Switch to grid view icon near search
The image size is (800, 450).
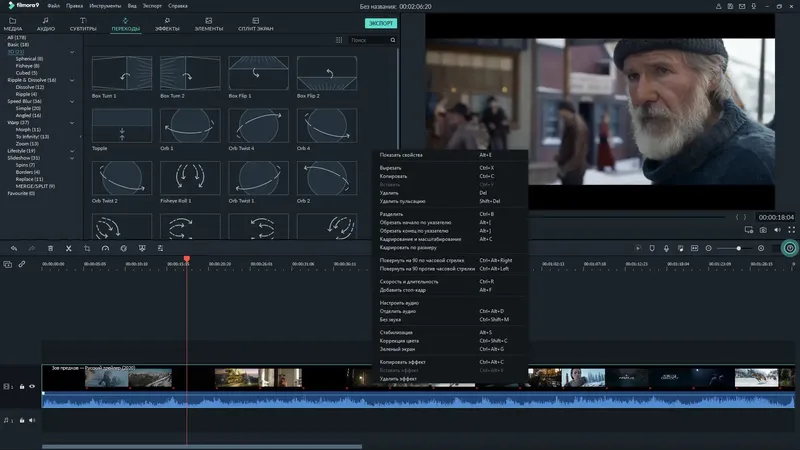[339, 40]
